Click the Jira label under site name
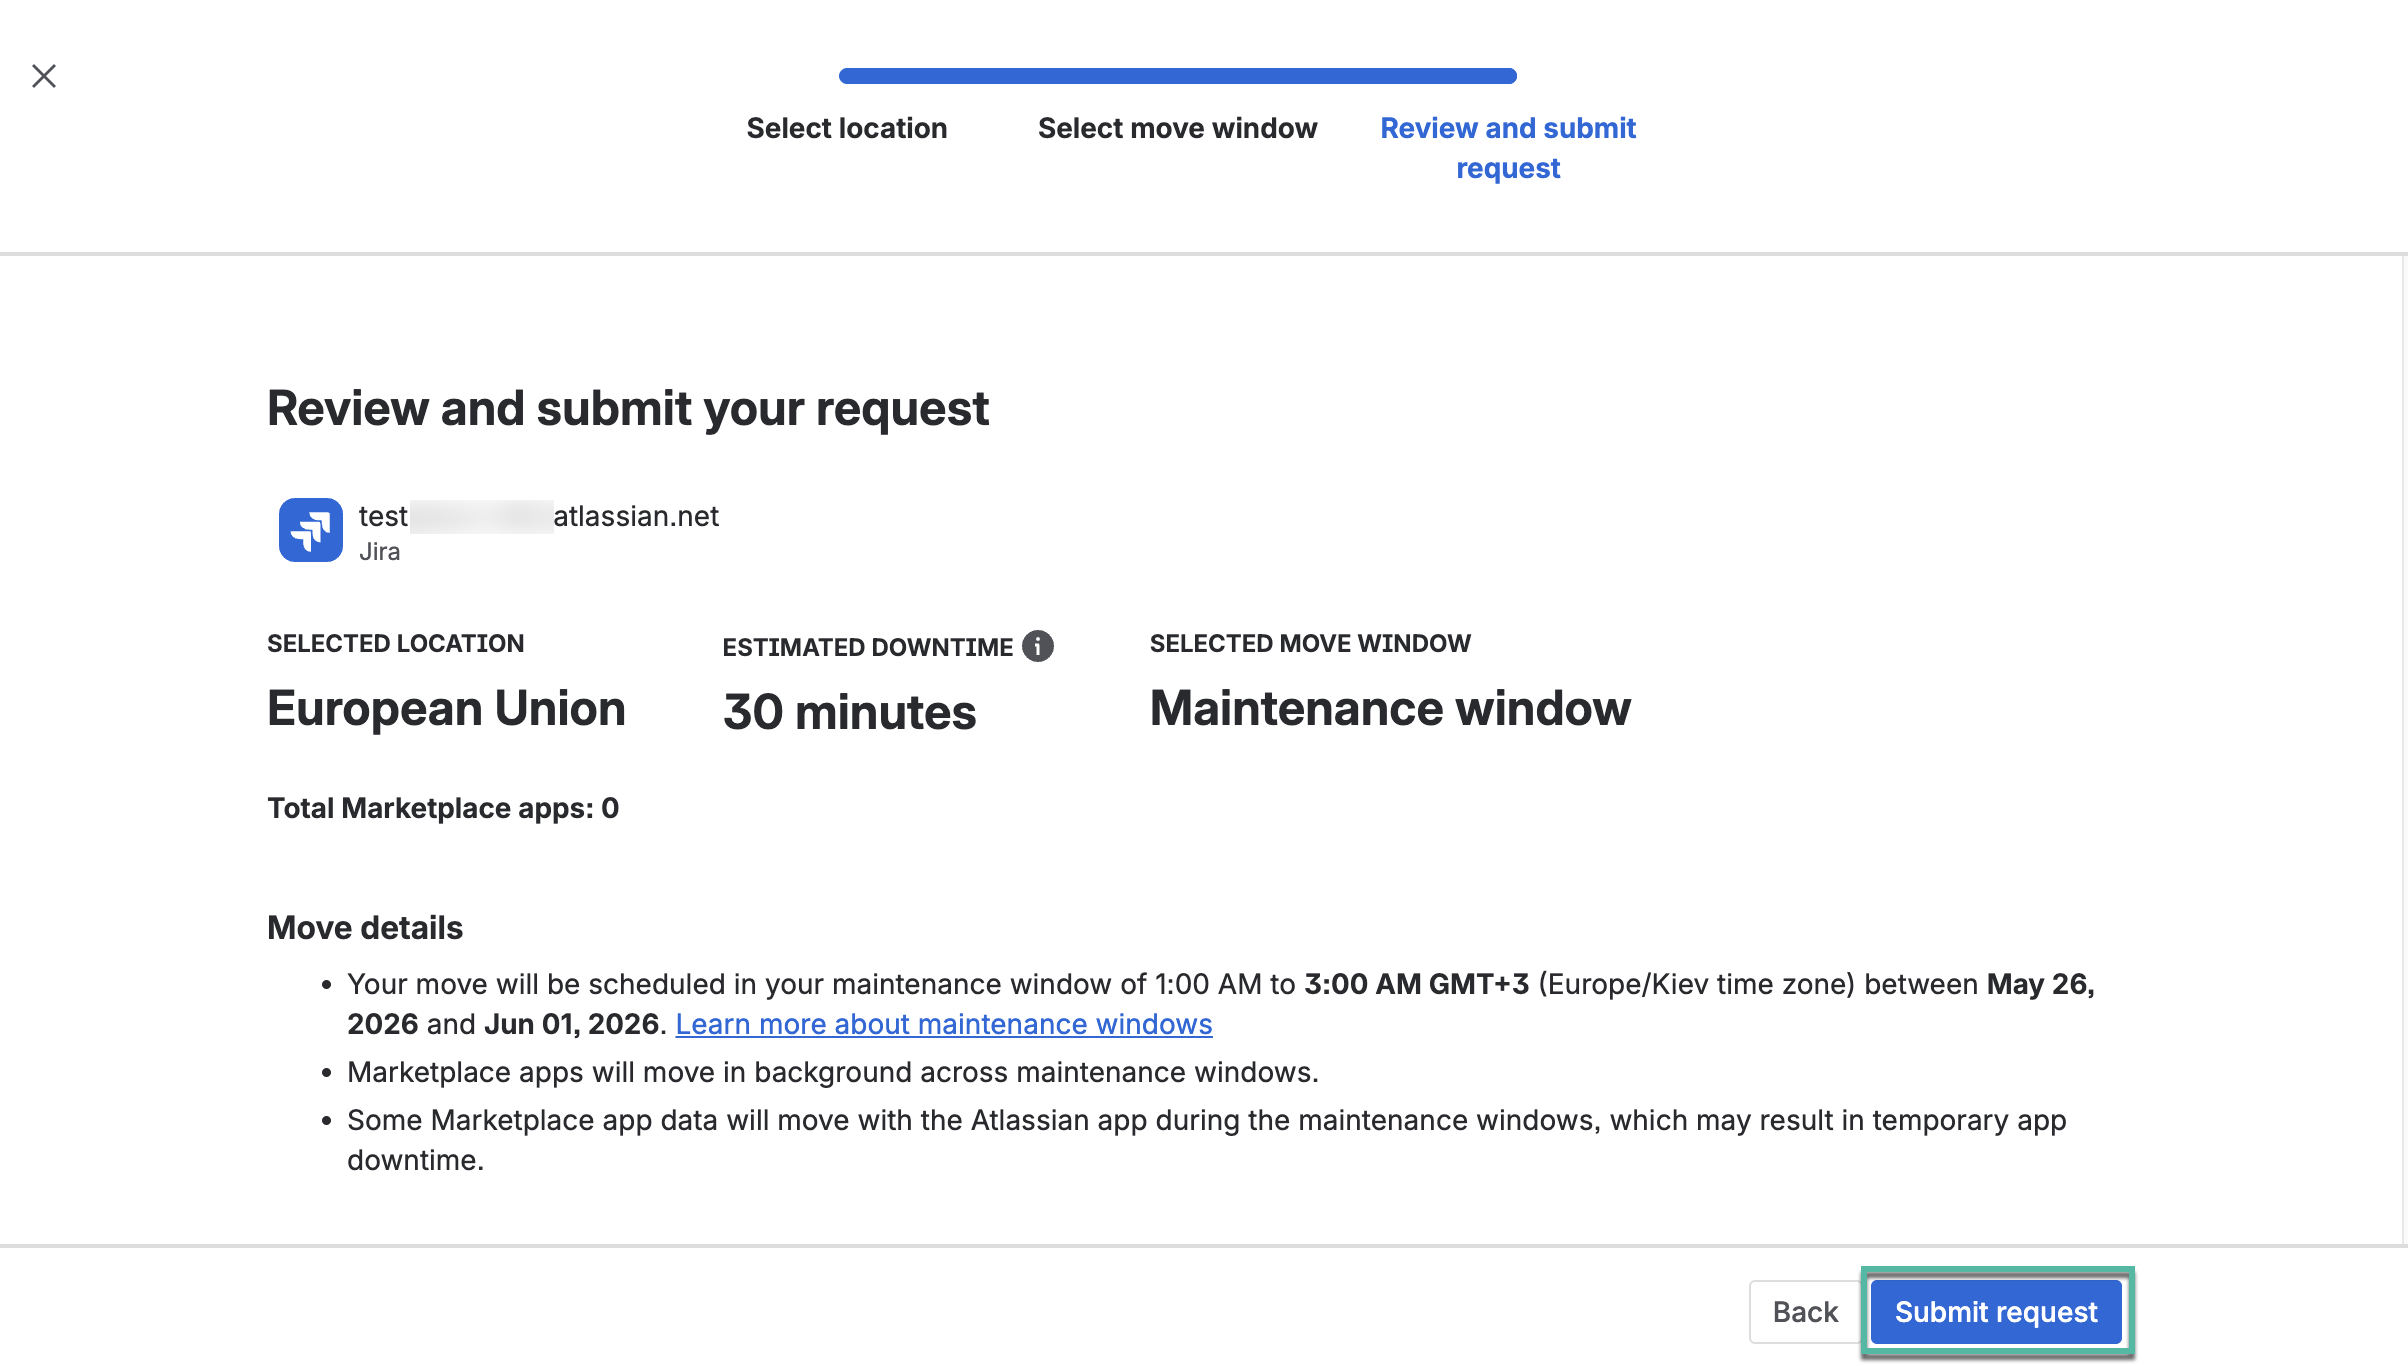The image size is (2408, 1366). (380, 552)
